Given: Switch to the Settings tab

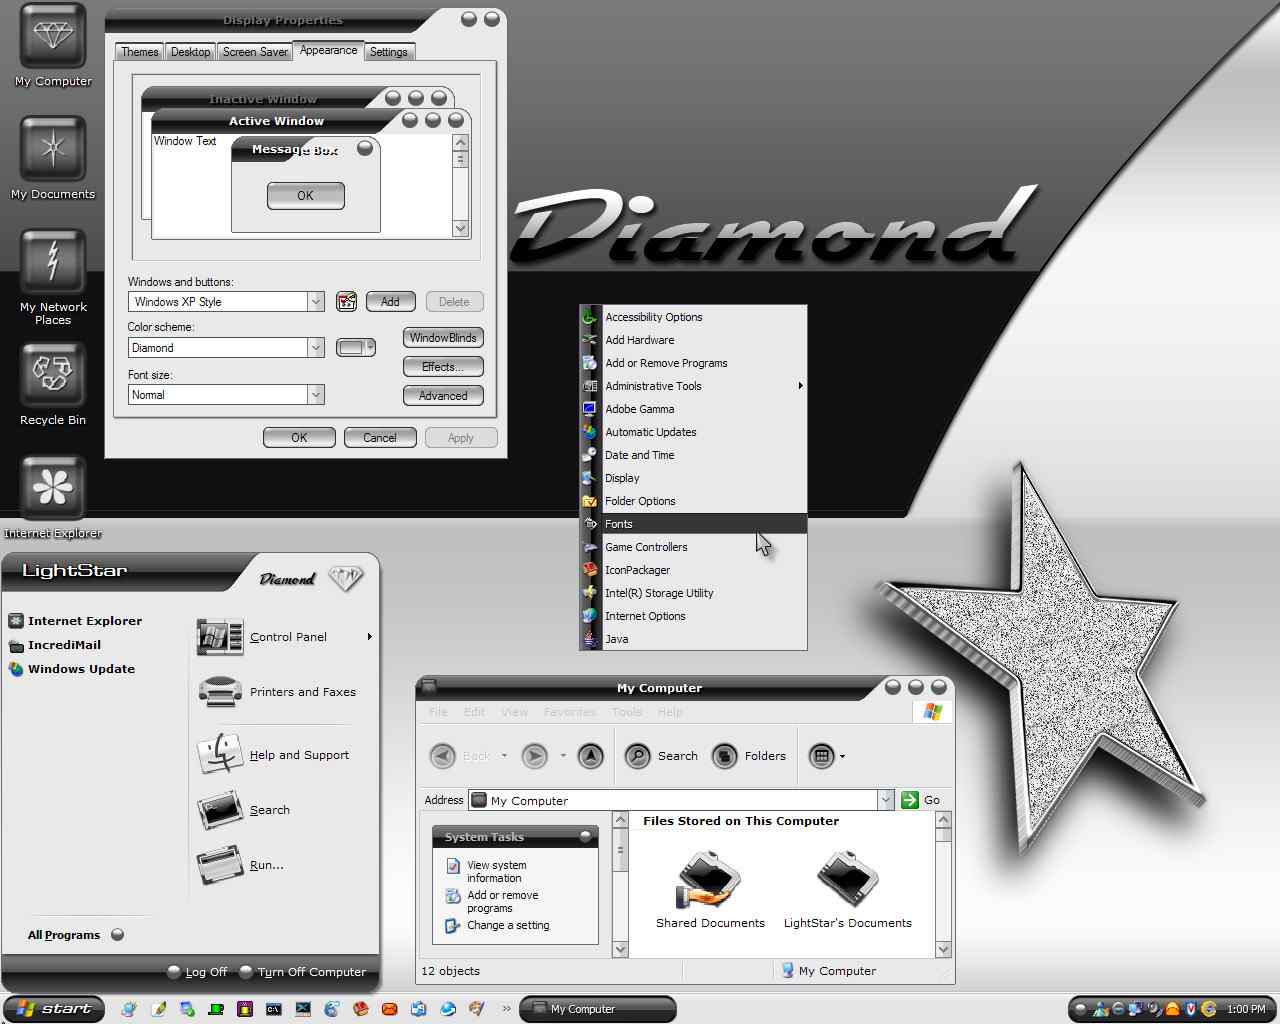Looking at the screenshot, I should pyautogui.click(x=389, y=52).
